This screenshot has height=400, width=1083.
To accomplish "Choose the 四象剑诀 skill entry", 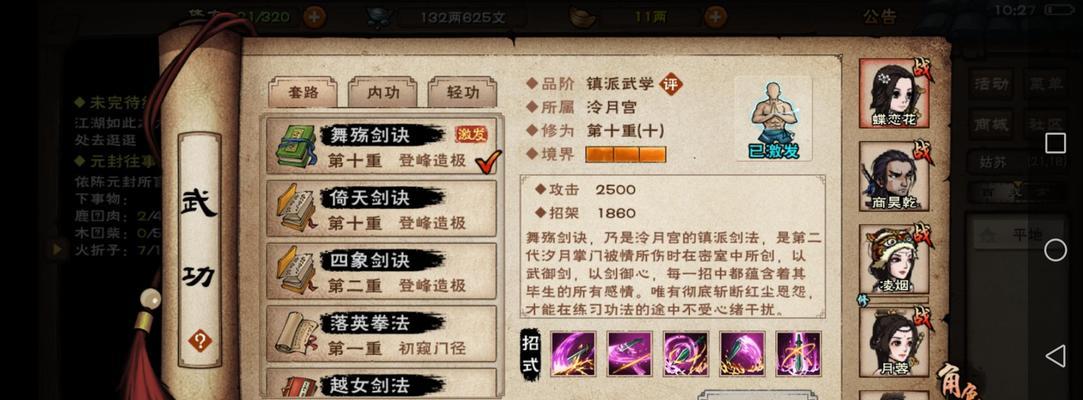I will (x=381, y=271).
